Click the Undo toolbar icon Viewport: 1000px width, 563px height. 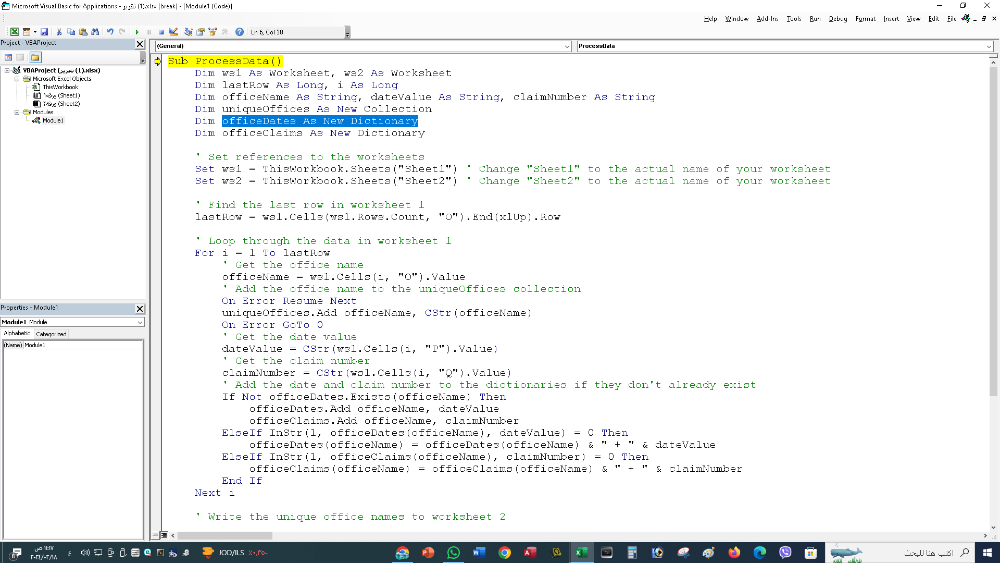[110, 32]
